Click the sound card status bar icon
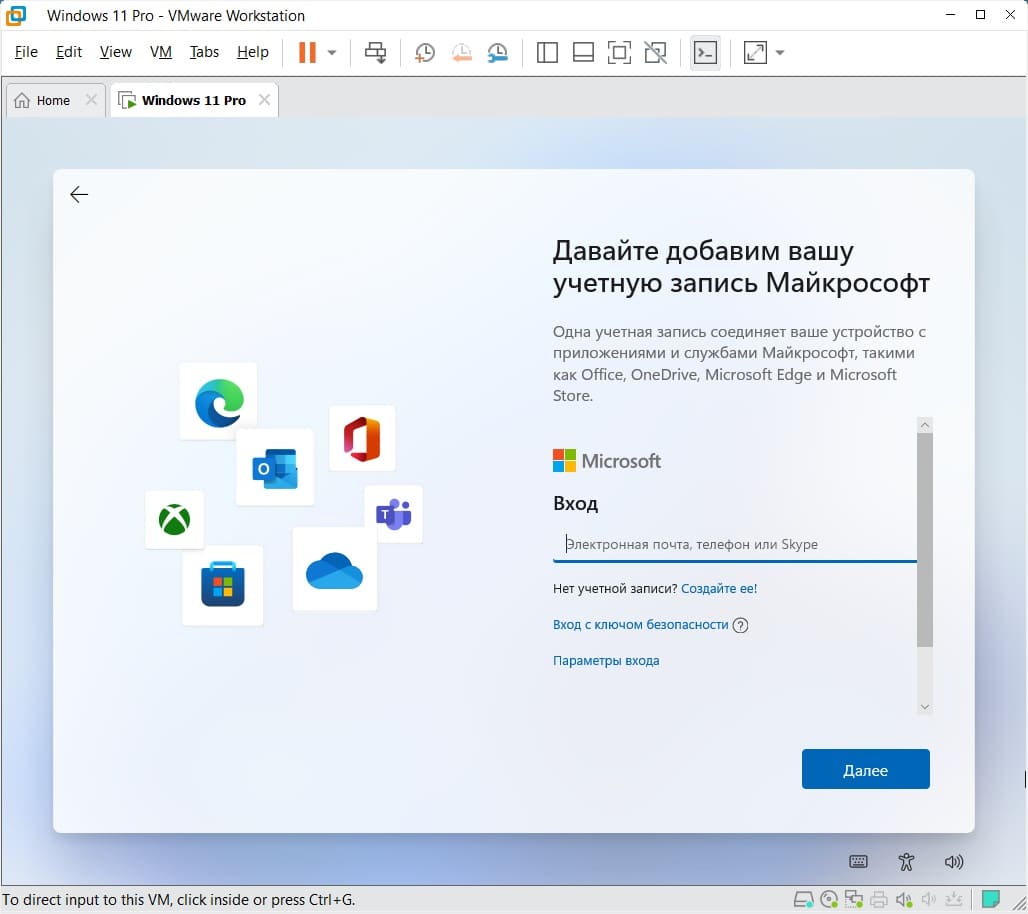Image resolution: width=1028 pixels, height=914 pixels. [x=904, y=899]
